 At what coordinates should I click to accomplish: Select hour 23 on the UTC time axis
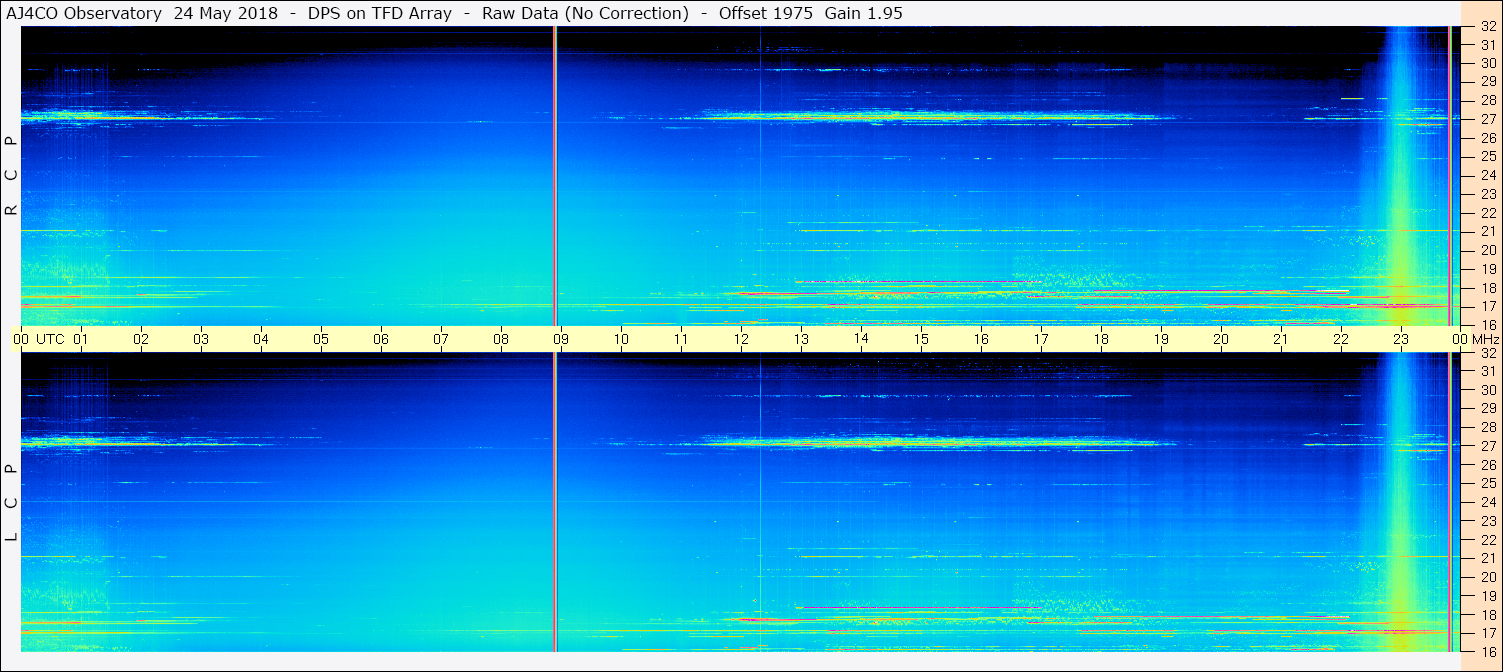click(1401, 339)
